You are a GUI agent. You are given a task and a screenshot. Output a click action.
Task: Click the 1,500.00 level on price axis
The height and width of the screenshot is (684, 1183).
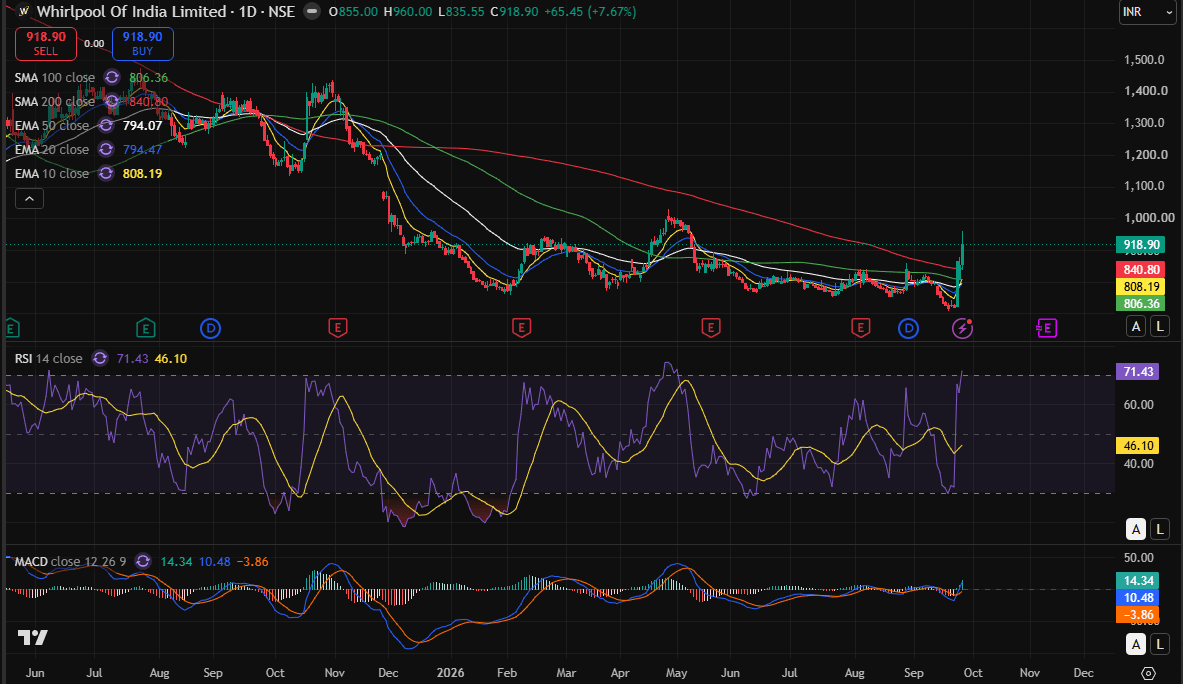pos(1144,60)
